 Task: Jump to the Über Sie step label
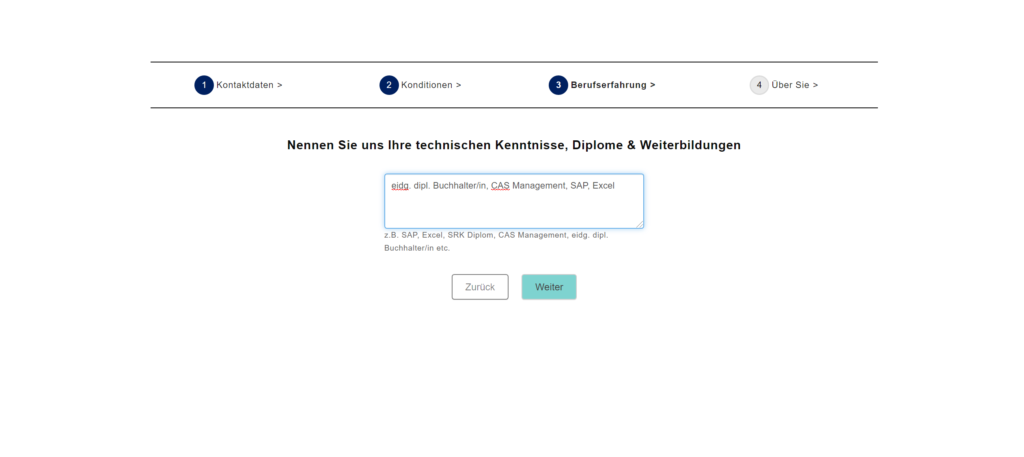point(794,85)
